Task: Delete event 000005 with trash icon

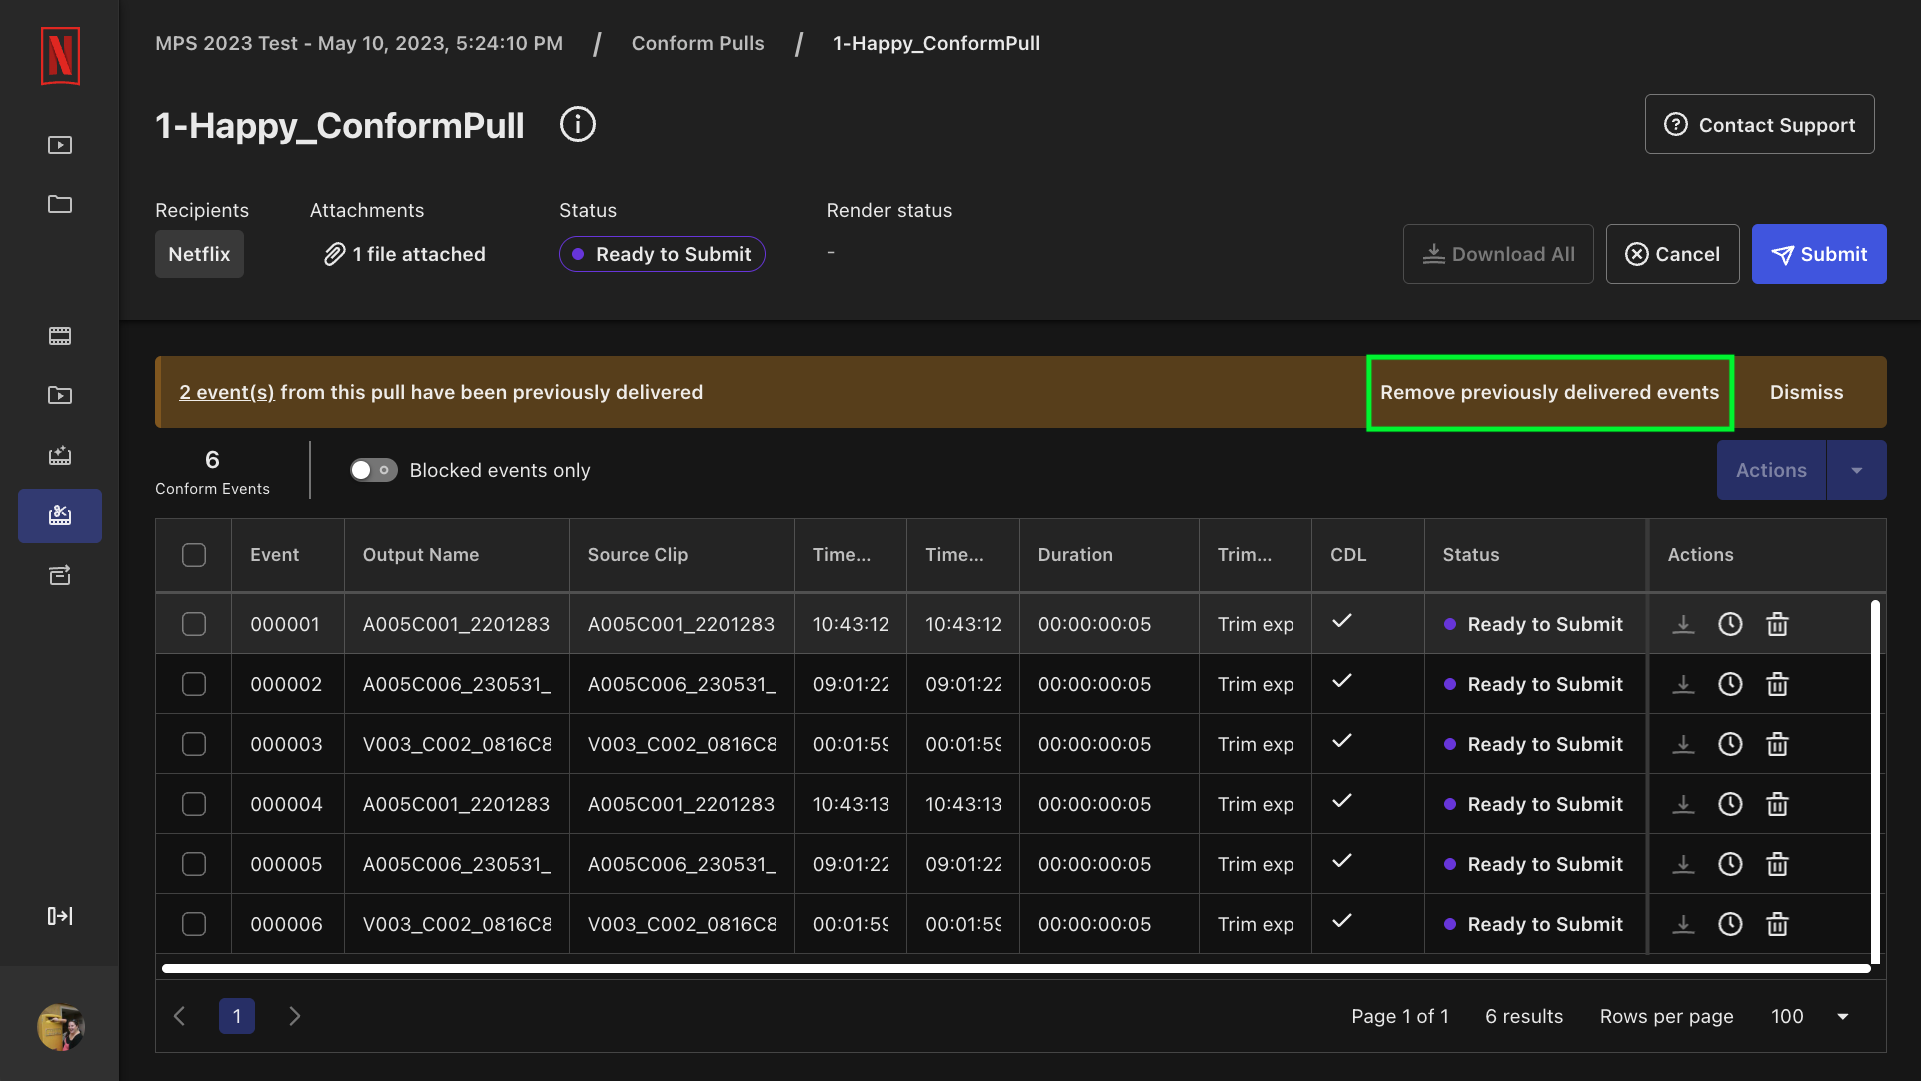Action: point(1777,864)
